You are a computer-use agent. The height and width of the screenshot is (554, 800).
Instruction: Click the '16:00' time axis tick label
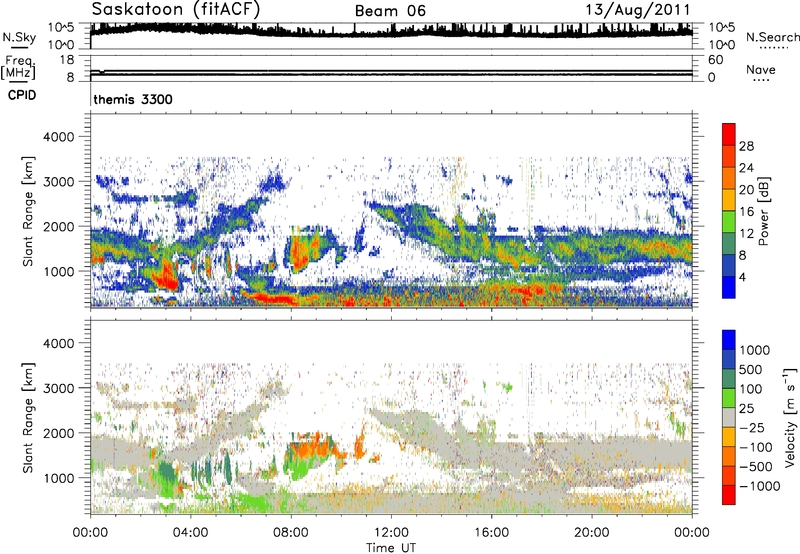[x=491, y=533]
